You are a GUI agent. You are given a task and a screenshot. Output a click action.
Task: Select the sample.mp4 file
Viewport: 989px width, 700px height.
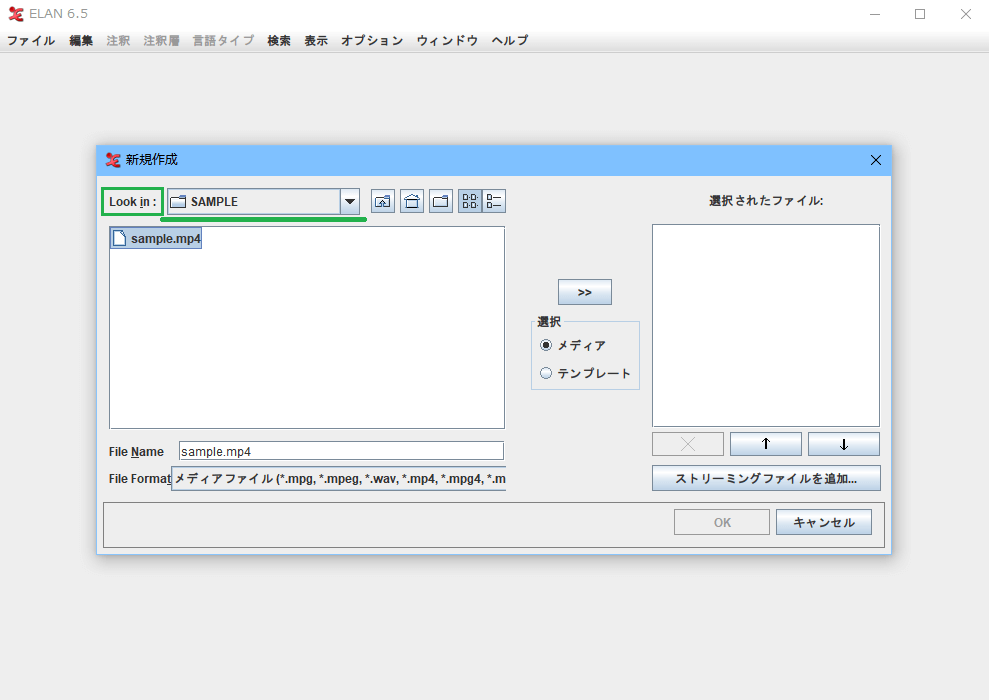coord(157,239)
